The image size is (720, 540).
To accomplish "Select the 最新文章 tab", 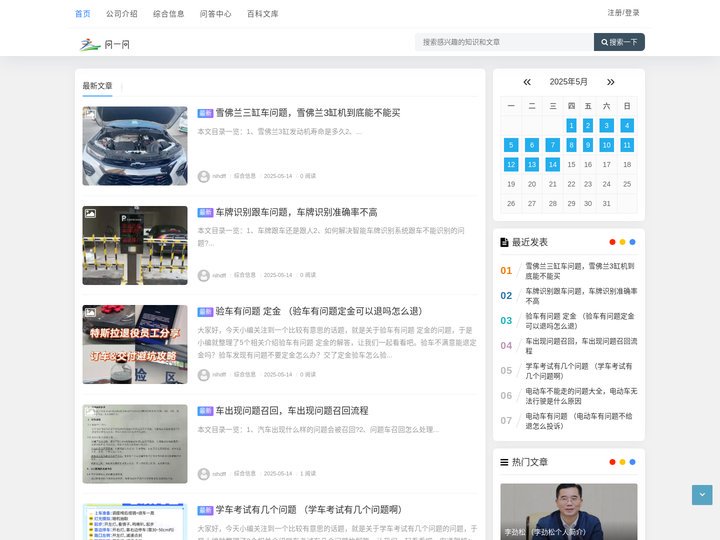I will [97, 86].
